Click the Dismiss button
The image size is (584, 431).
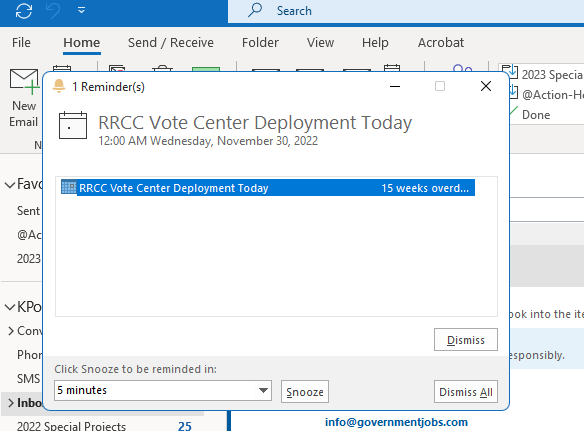(x=466, y=339)
